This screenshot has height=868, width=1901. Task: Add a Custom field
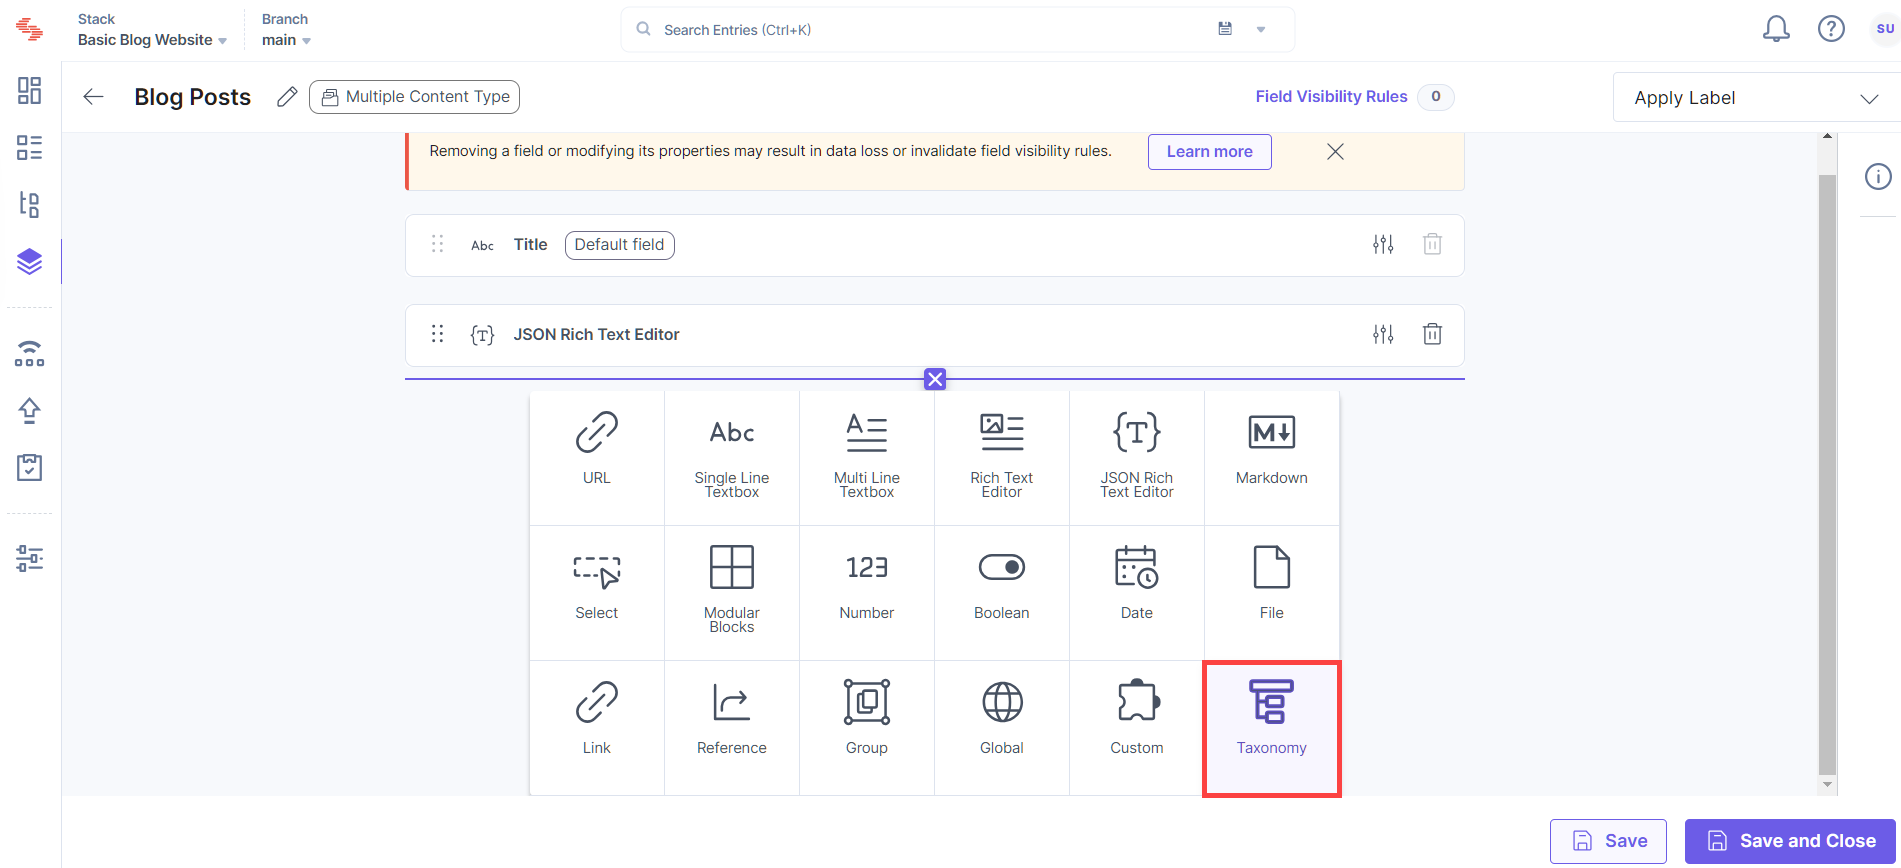pos(1137,728)
